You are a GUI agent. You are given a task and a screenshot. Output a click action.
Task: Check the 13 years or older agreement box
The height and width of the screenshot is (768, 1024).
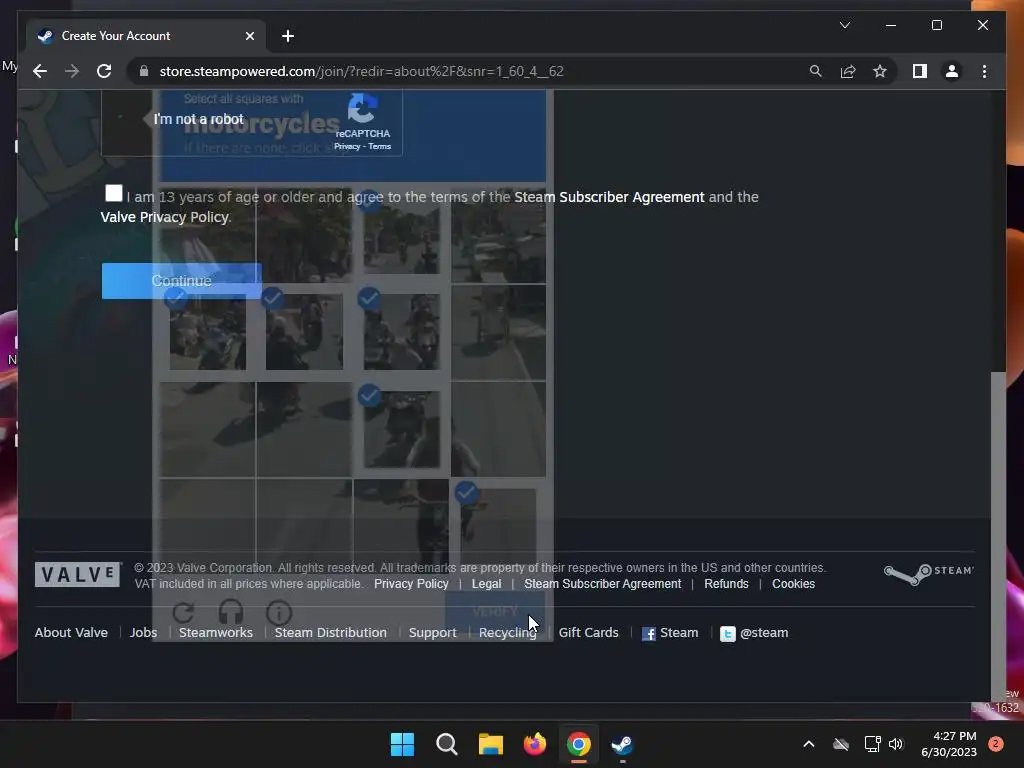[x=114, y=193]
